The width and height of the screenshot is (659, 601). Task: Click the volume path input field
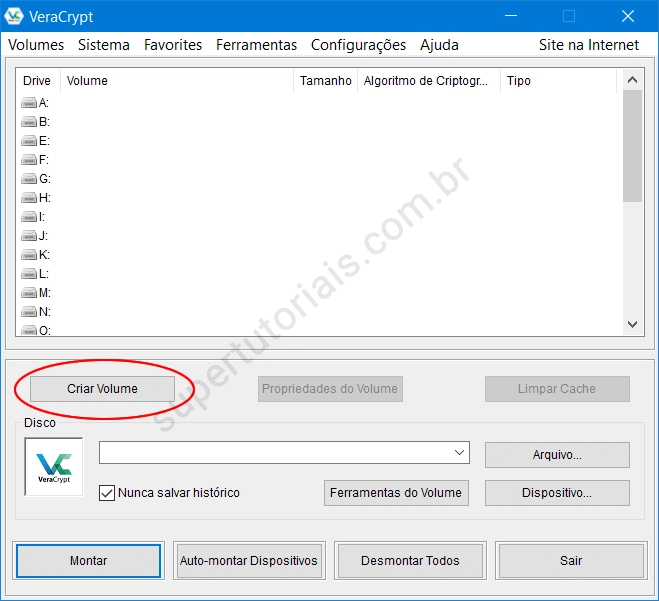[284, 453]
